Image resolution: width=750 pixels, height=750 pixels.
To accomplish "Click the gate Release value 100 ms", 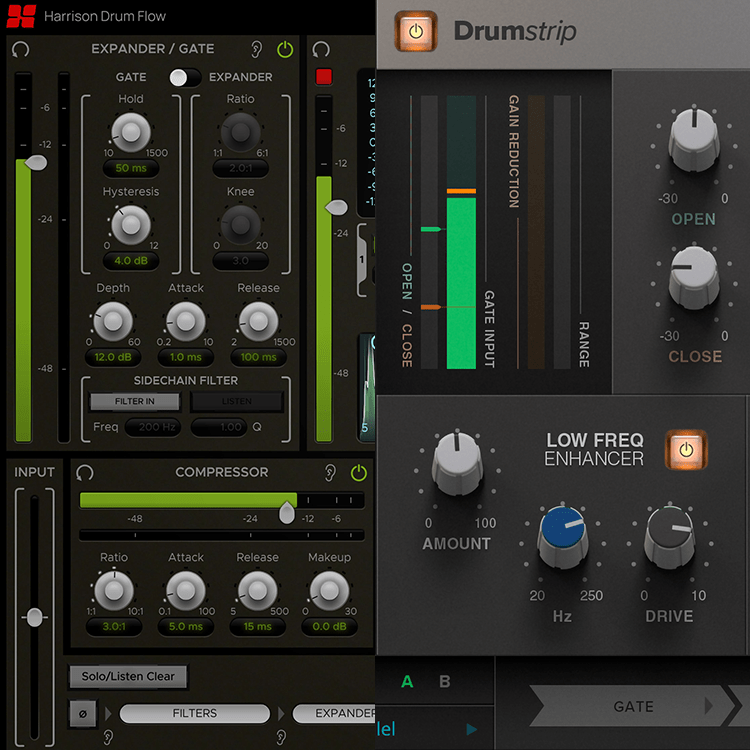I will point(258,357).
